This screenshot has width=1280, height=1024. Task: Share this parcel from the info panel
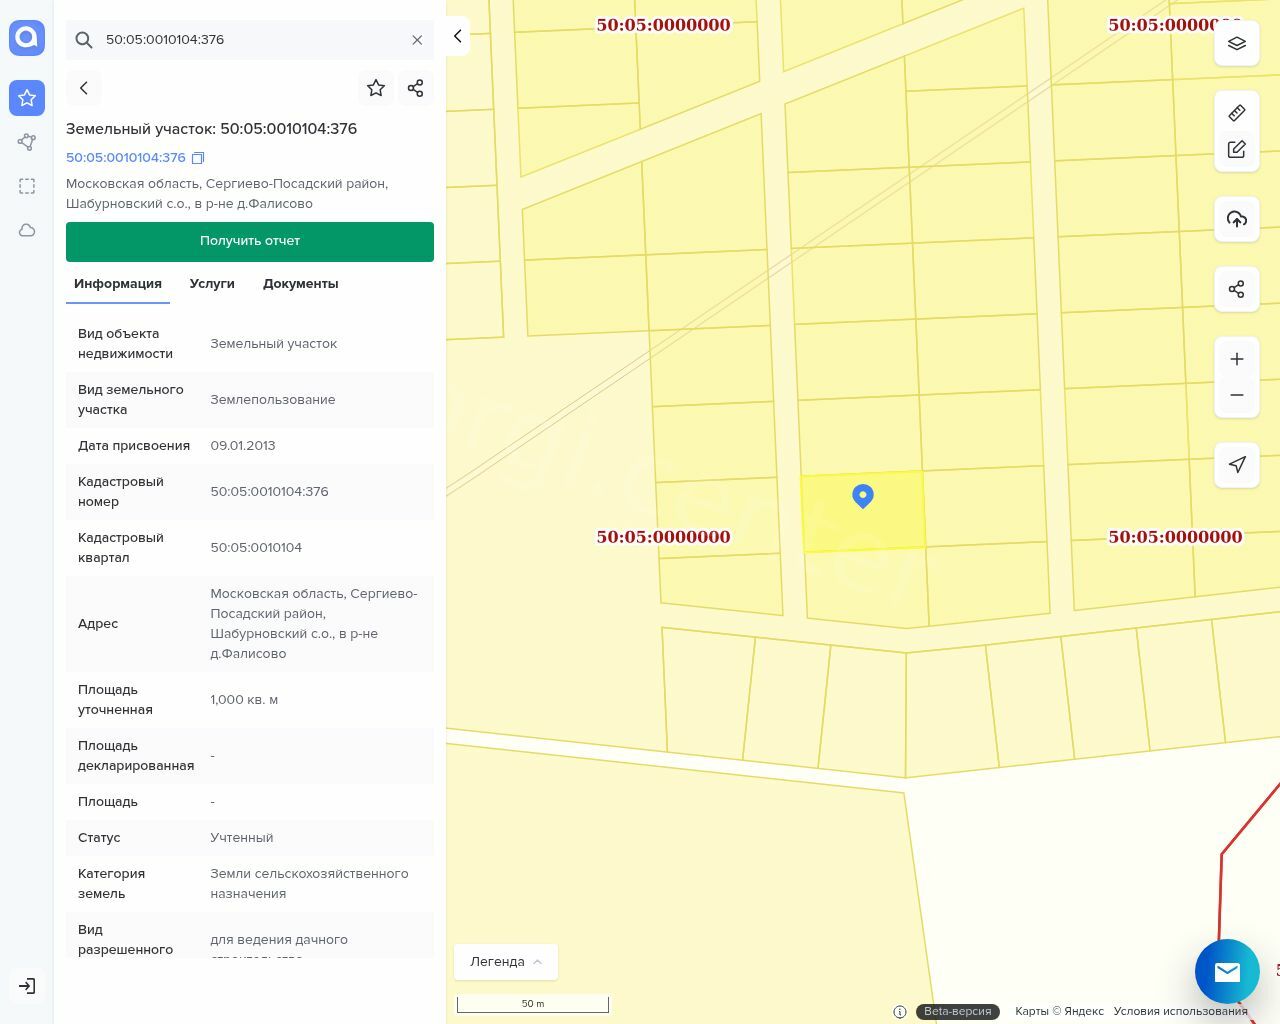tap(416, 88)
